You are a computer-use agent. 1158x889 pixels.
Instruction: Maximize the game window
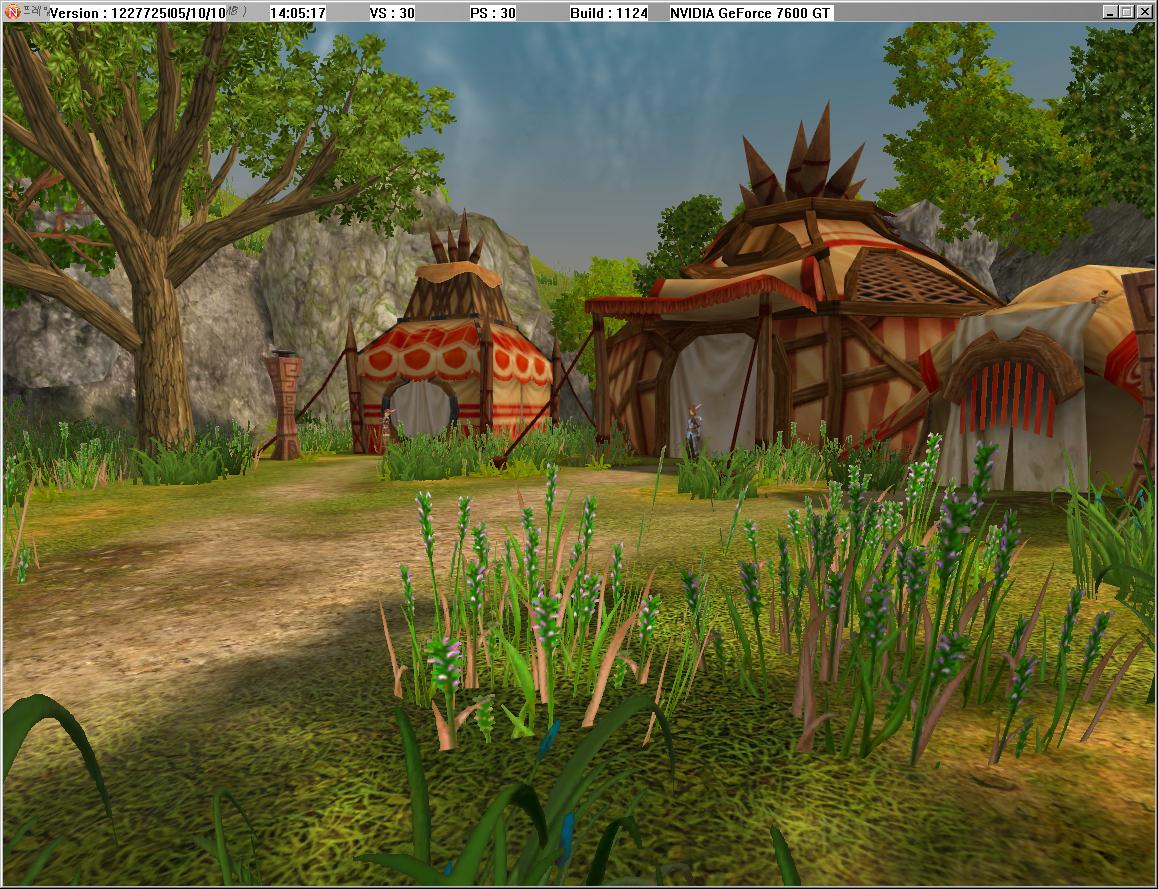tap(1127, 12)
